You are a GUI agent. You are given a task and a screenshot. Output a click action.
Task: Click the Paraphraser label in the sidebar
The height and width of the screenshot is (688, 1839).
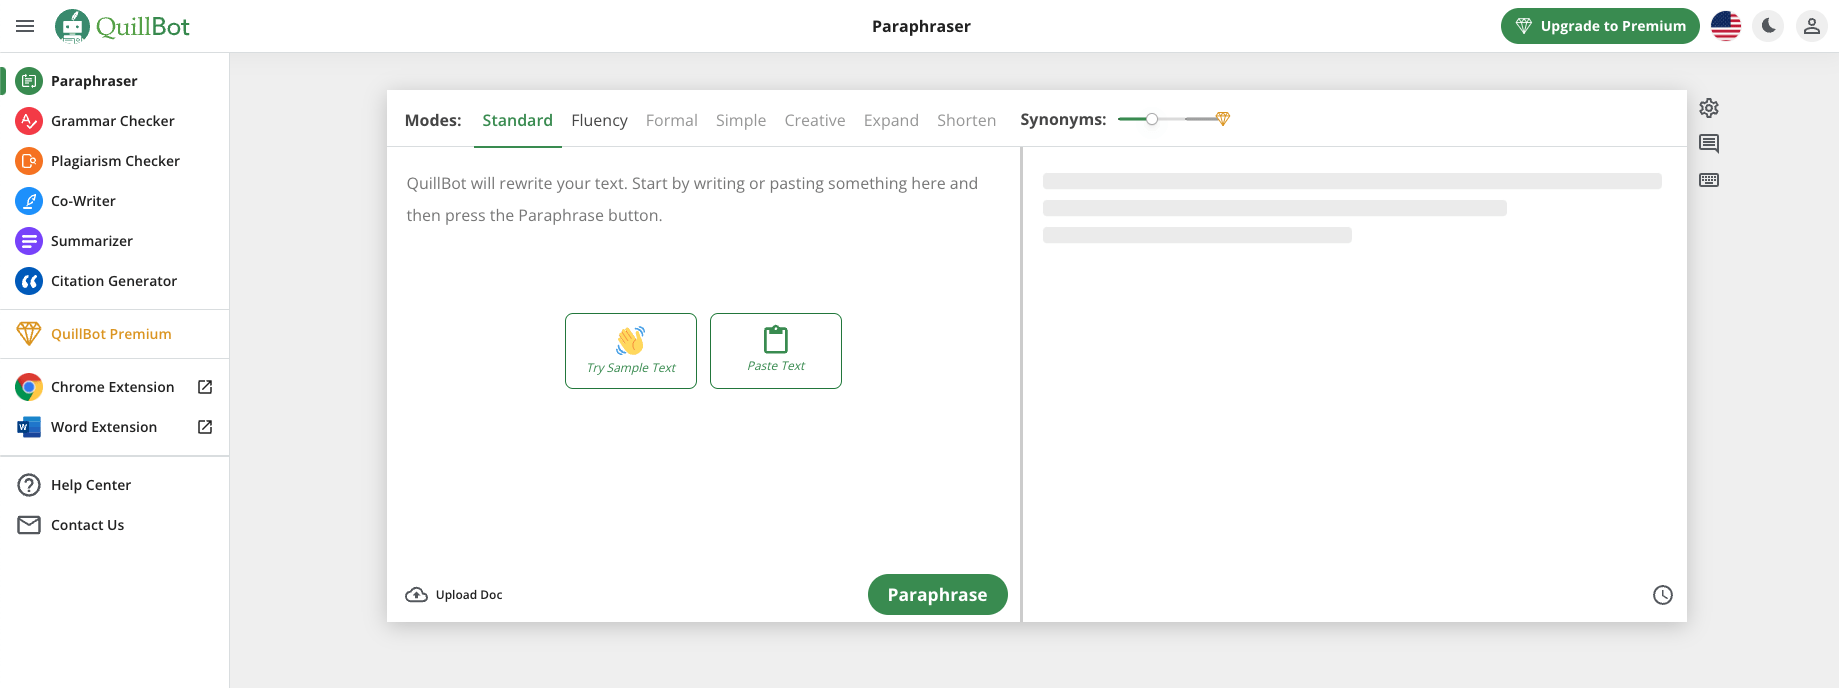tap(94, 81)
